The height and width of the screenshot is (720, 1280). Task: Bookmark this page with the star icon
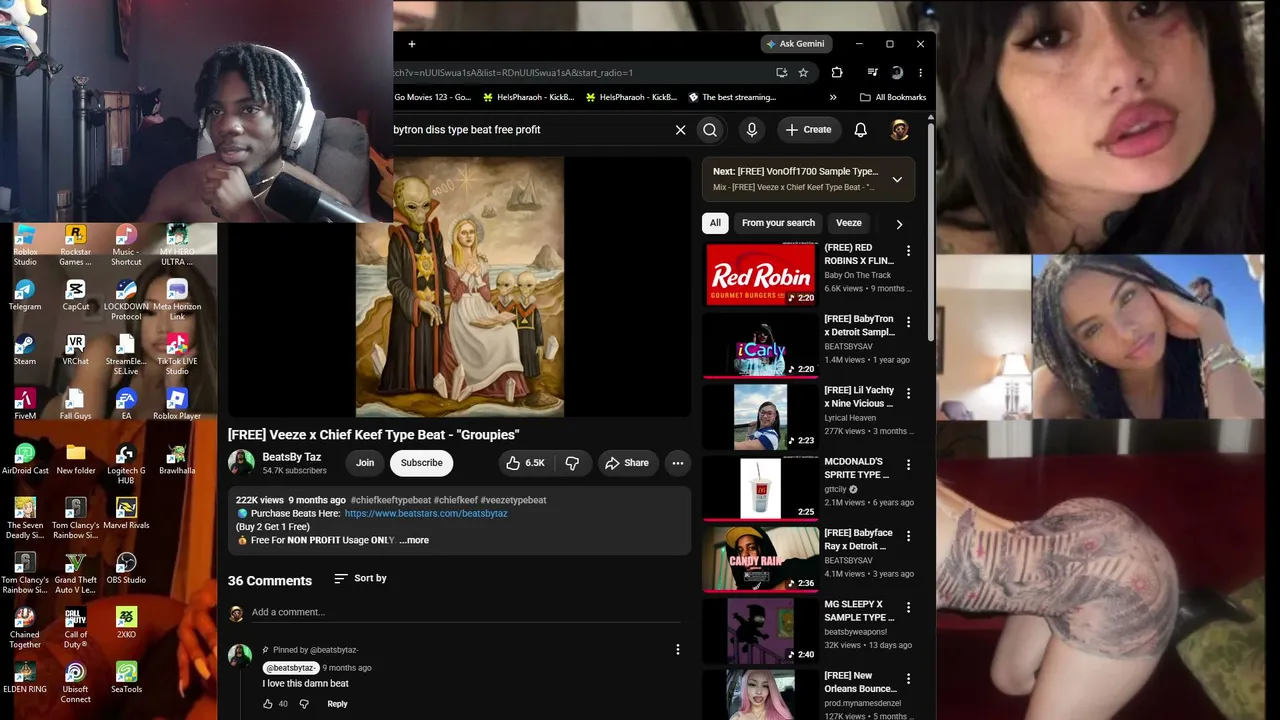(x=803, y=72)
